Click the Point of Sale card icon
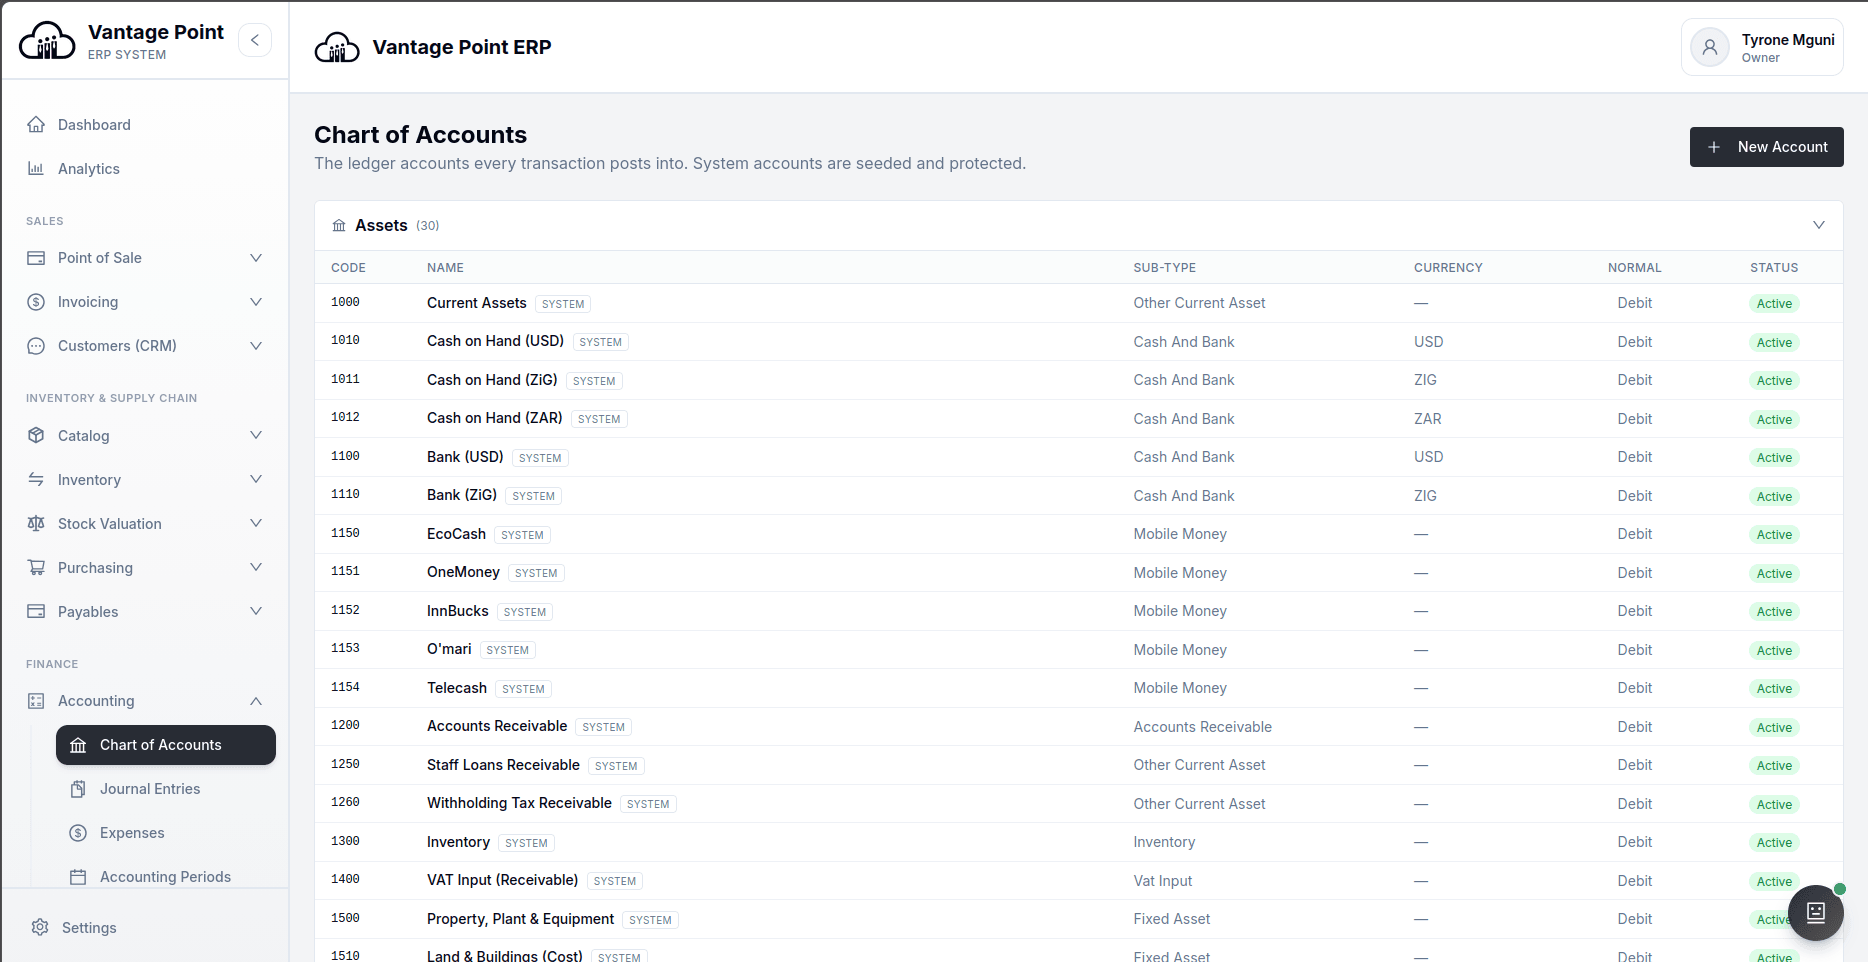This screenshot has height=962, width=1868. [x=36, y=258]
